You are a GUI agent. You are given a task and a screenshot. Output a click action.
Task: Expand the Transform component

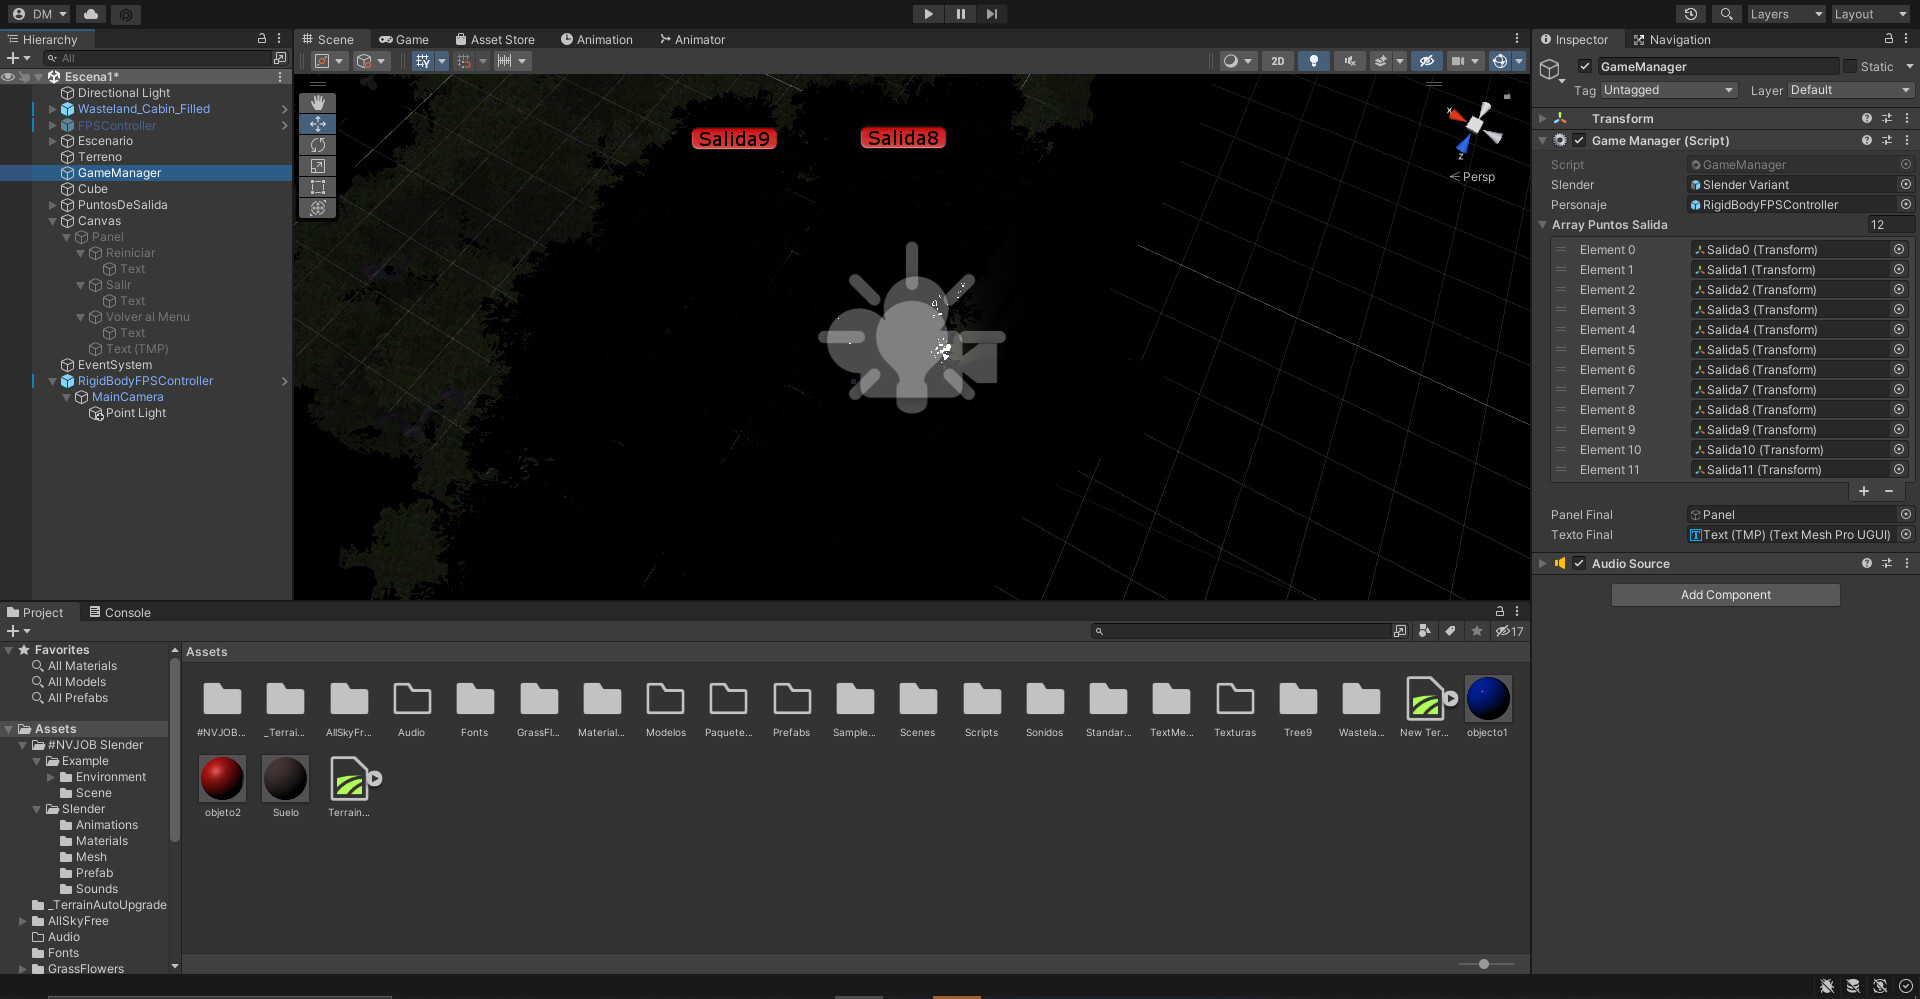point(1542,119)
